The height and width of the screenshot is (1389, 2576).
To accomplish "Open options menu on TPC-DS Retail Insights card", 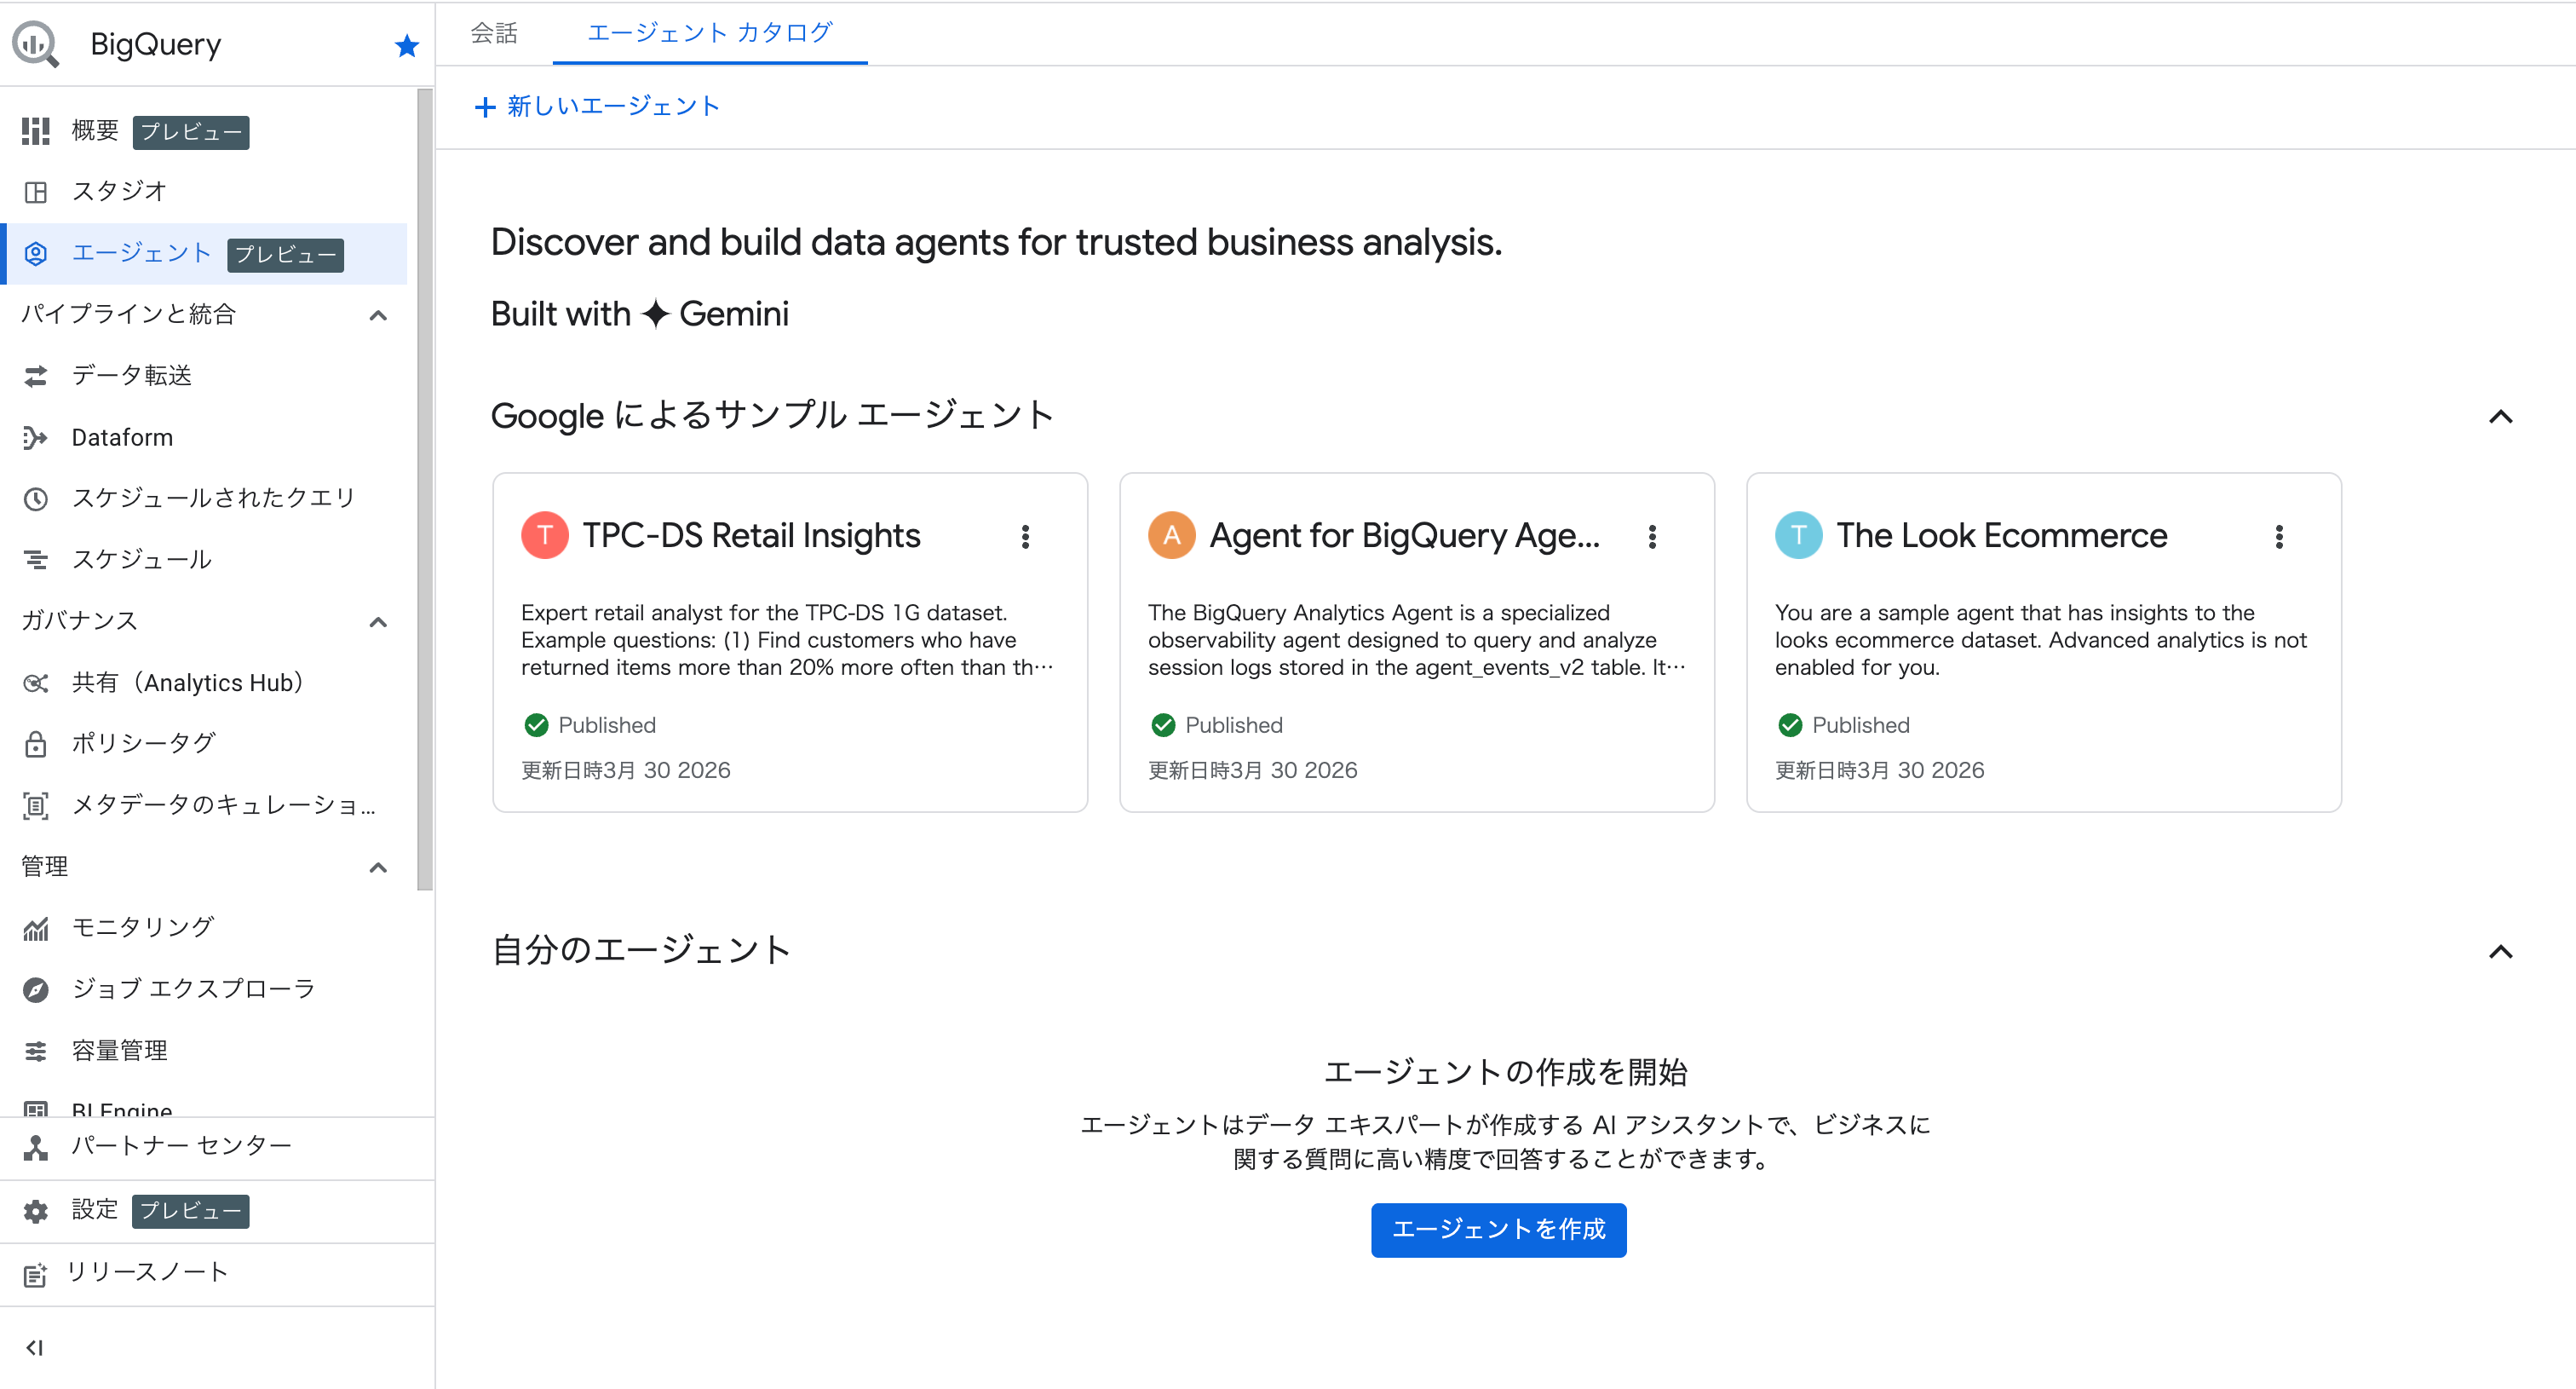I will pos(1026,536).
